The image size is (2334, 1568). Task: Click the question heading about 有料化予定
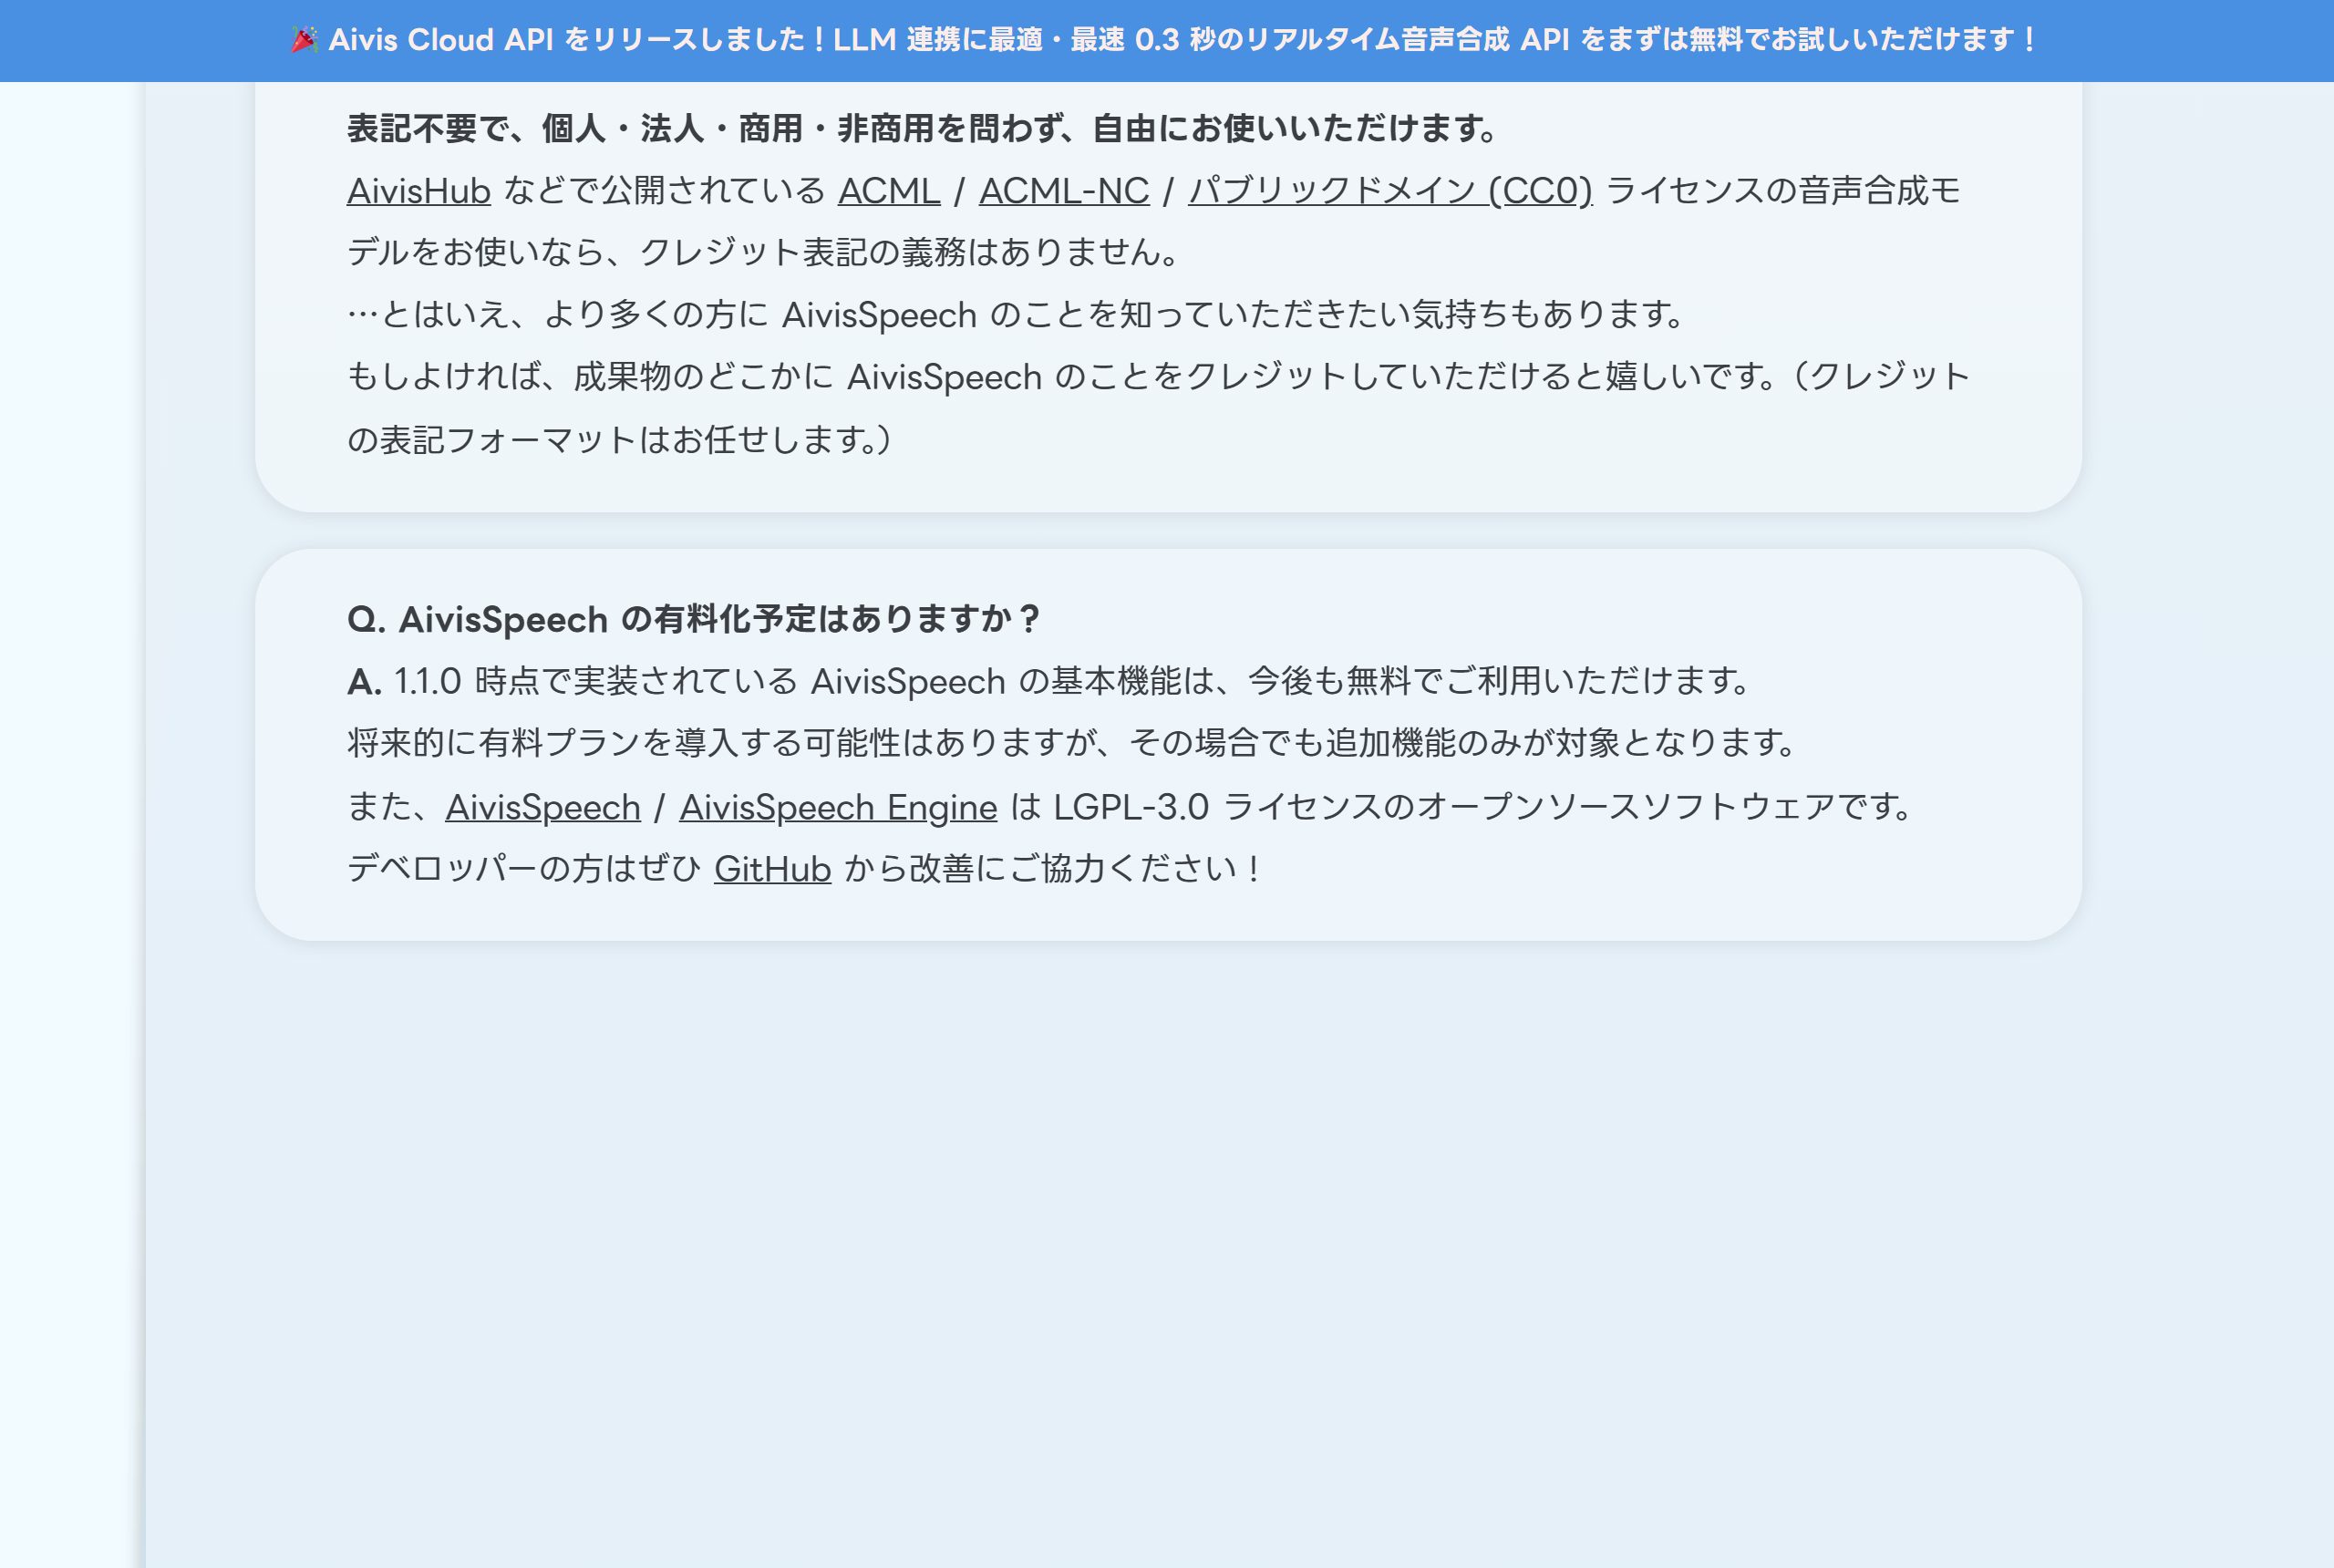tap(694, 619)
